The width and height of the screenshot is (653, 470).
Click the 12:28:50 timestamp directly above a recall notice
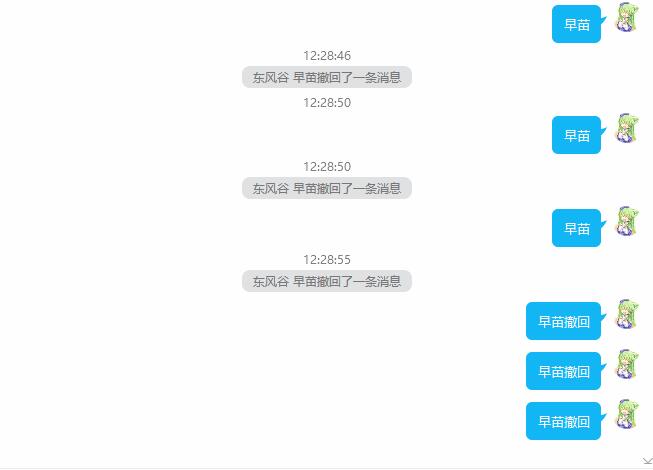pyautogui.click(x=327, y=167)
